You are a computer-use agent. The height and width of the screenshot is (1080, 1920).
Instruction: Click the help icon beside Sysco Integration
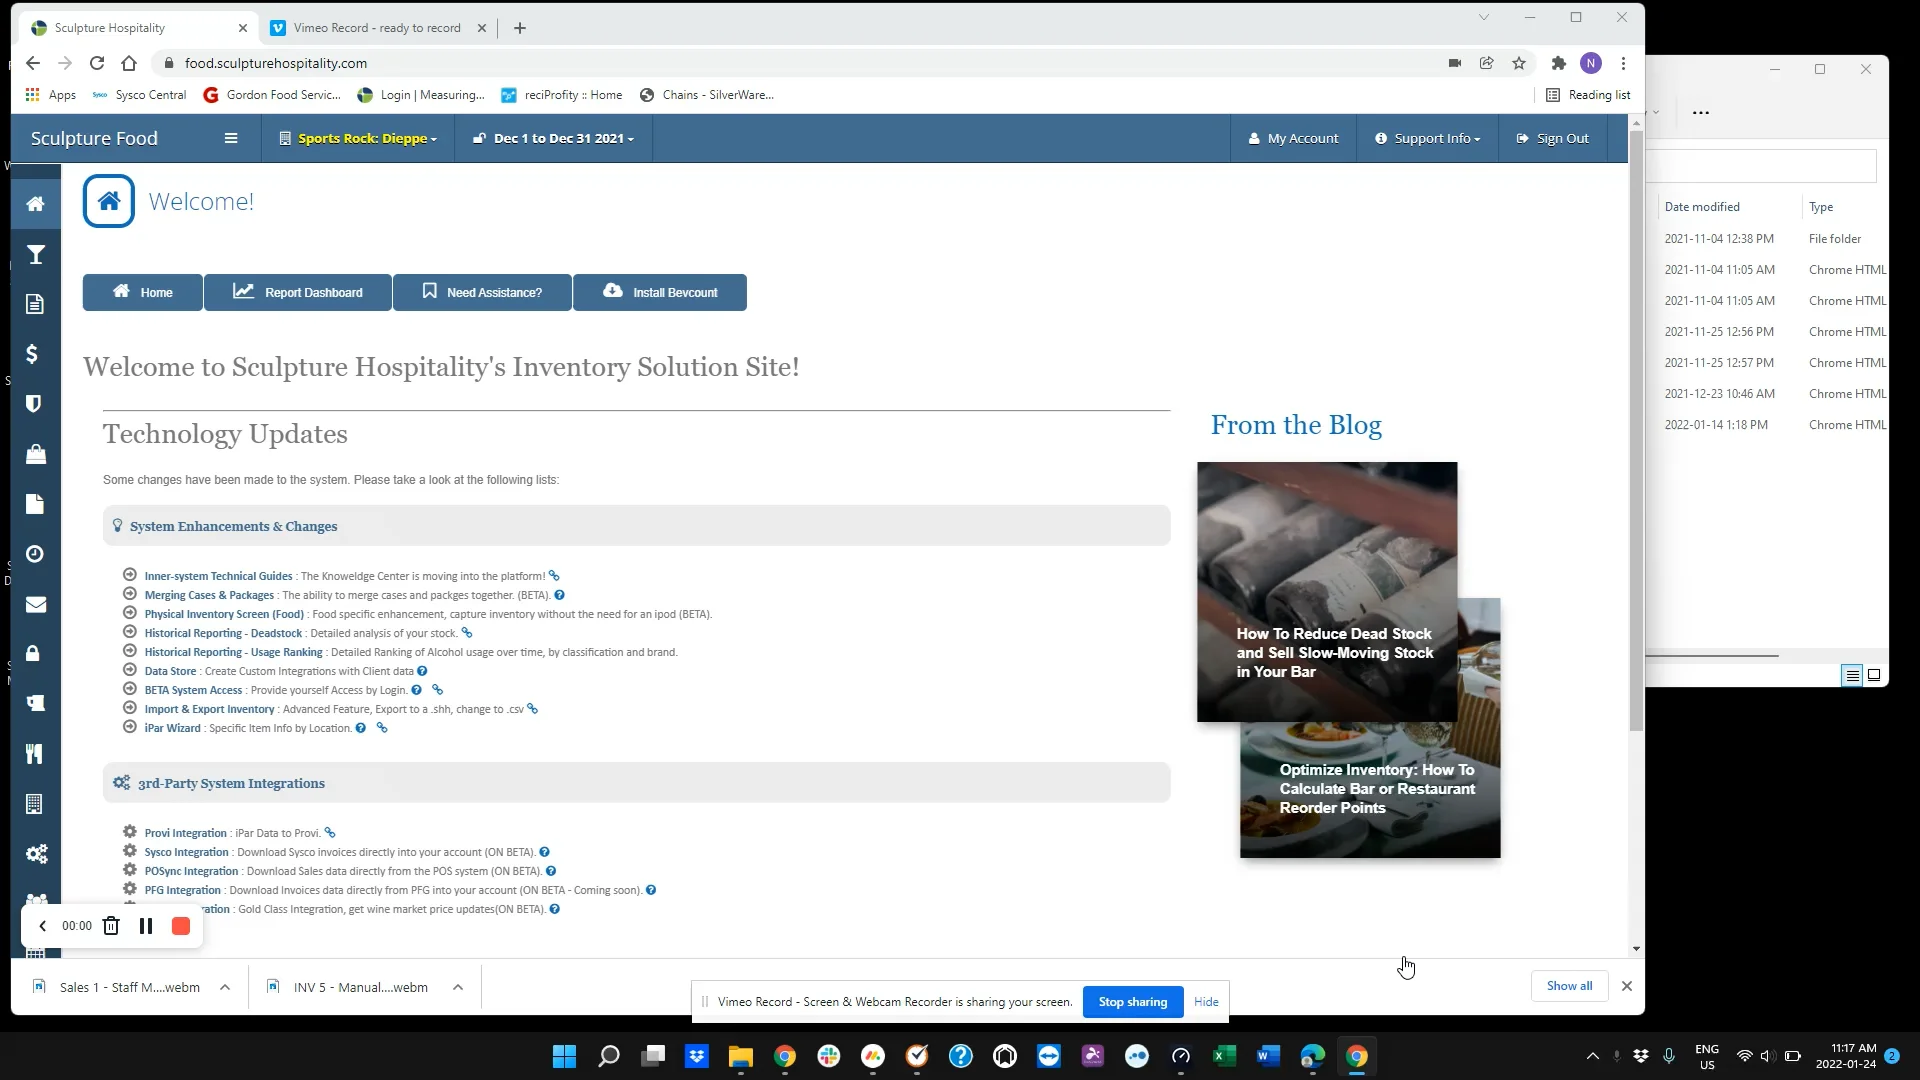click(x=545, y=852)
